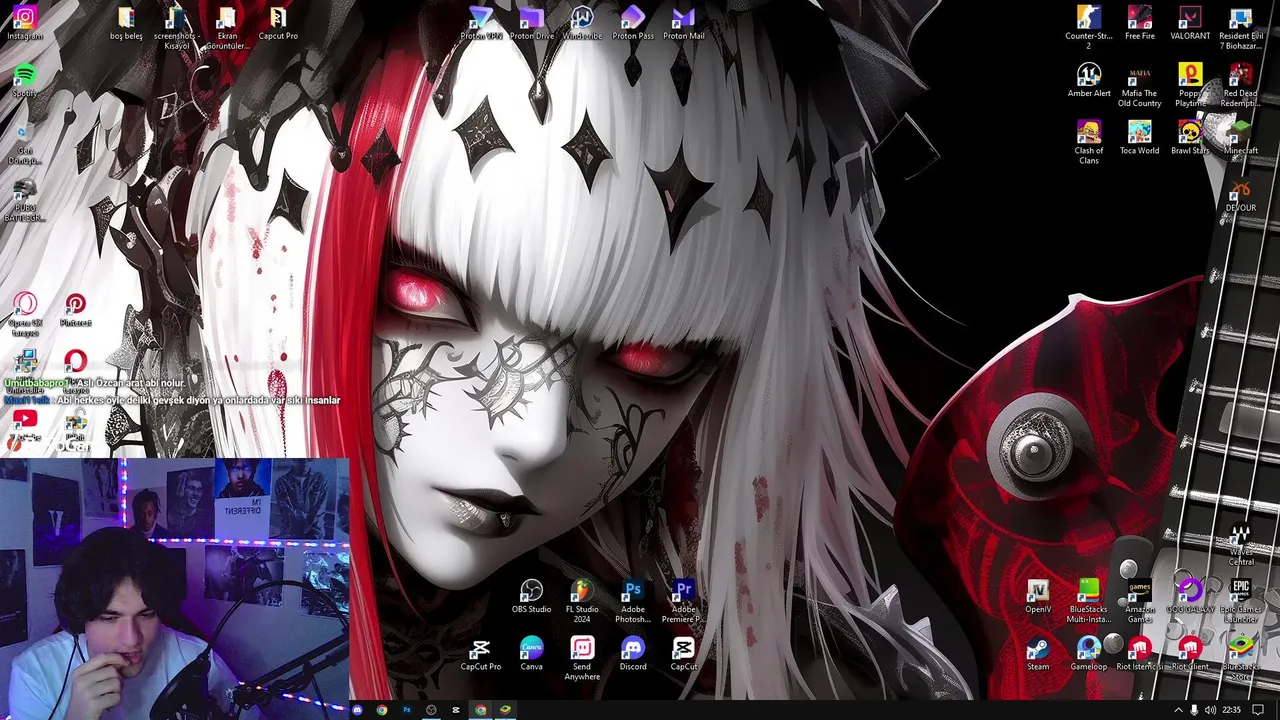Launch OBS Studio from the desktop
The width and height of the screenshot is (1280, 720).
531,596
